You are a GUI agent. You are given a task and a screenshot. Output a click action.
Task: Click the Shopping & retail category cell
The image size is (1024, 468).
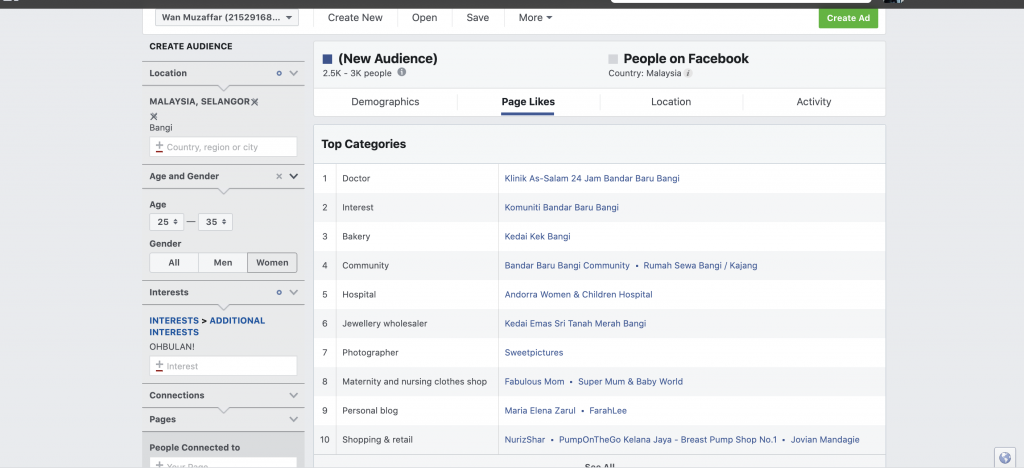pyautogui.click(x=417, y=440)
